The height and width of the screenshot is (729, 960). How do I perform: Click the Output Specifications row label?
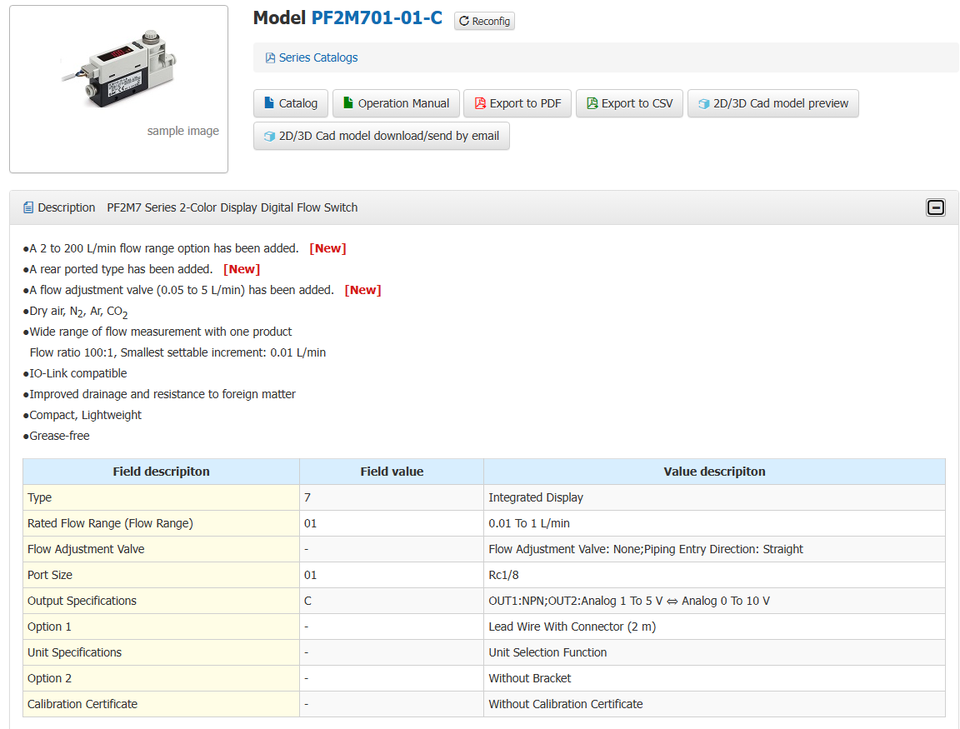[82, 601]
